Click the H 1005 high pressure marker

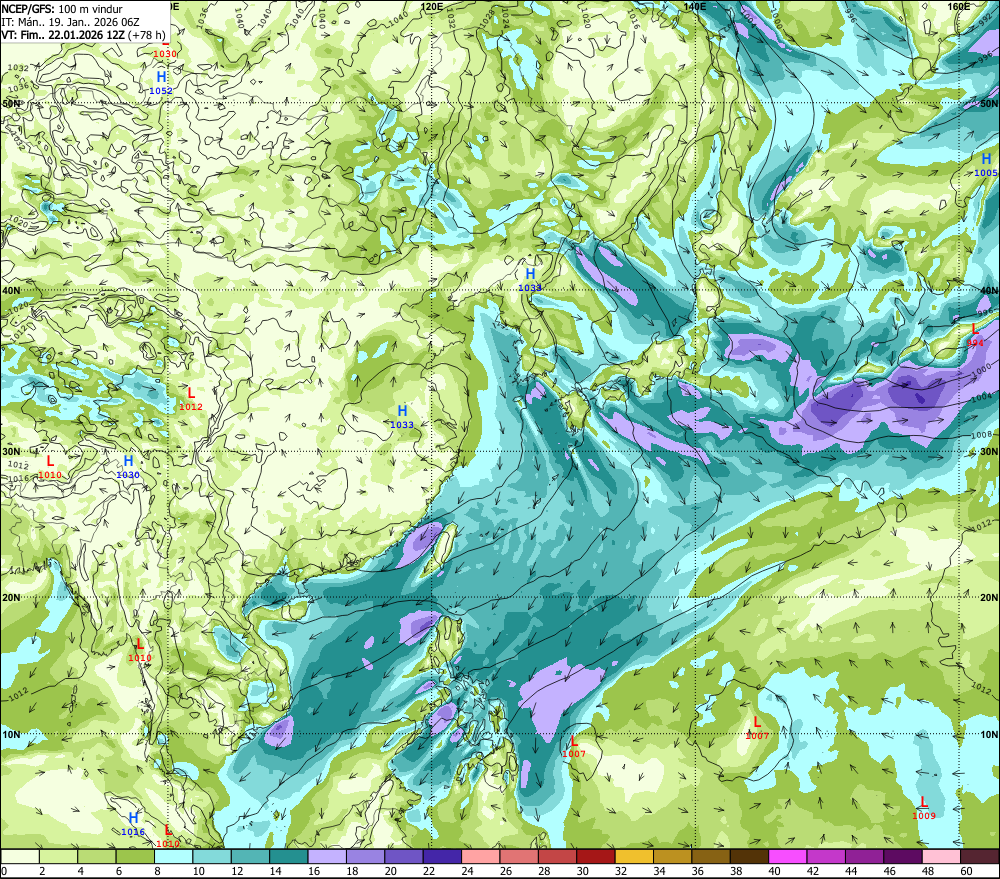pyautogui.click(x=986, y=165)
